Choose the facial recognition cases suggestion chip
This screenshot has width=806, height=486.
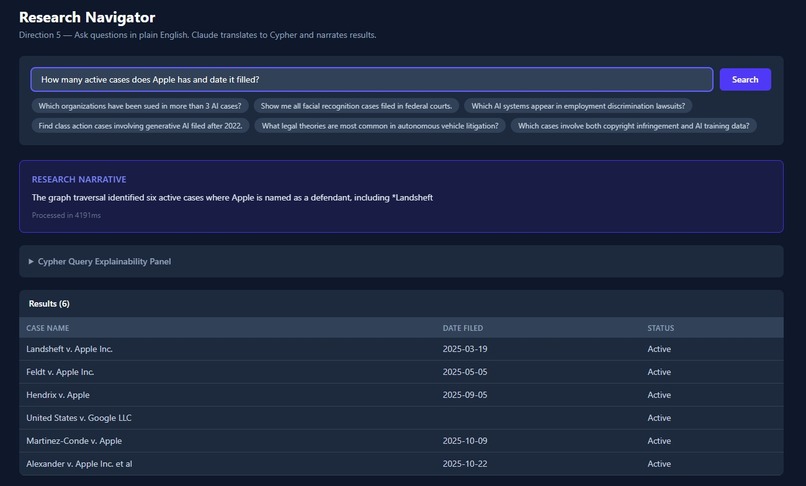356,106
